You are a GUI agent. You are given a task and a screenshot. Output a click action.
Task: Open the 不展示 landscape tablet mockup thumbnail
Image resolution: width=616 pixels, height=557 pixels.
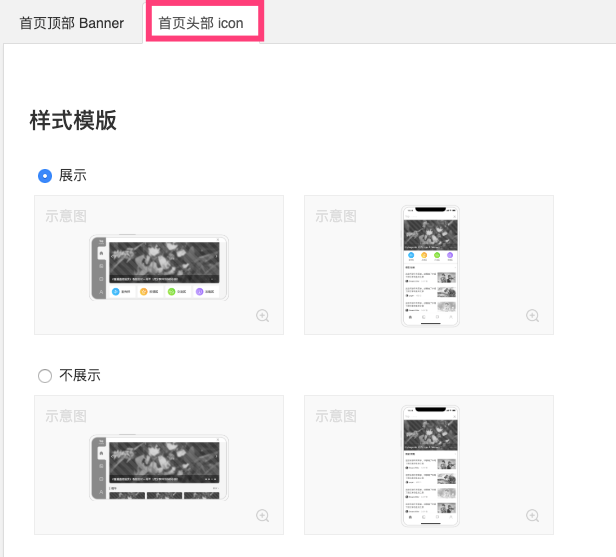click(x=159, y=467)
